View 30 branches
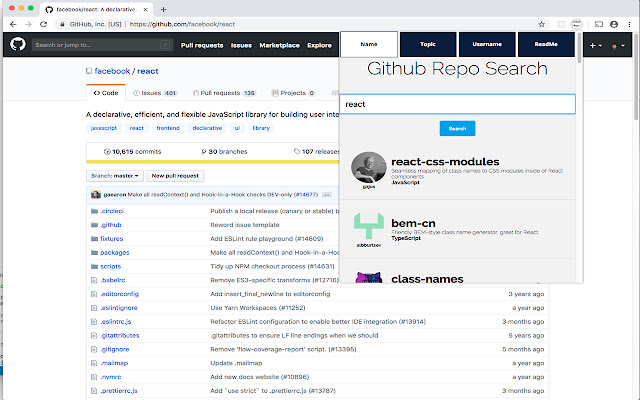640x400 pixels. click(224, 151)
